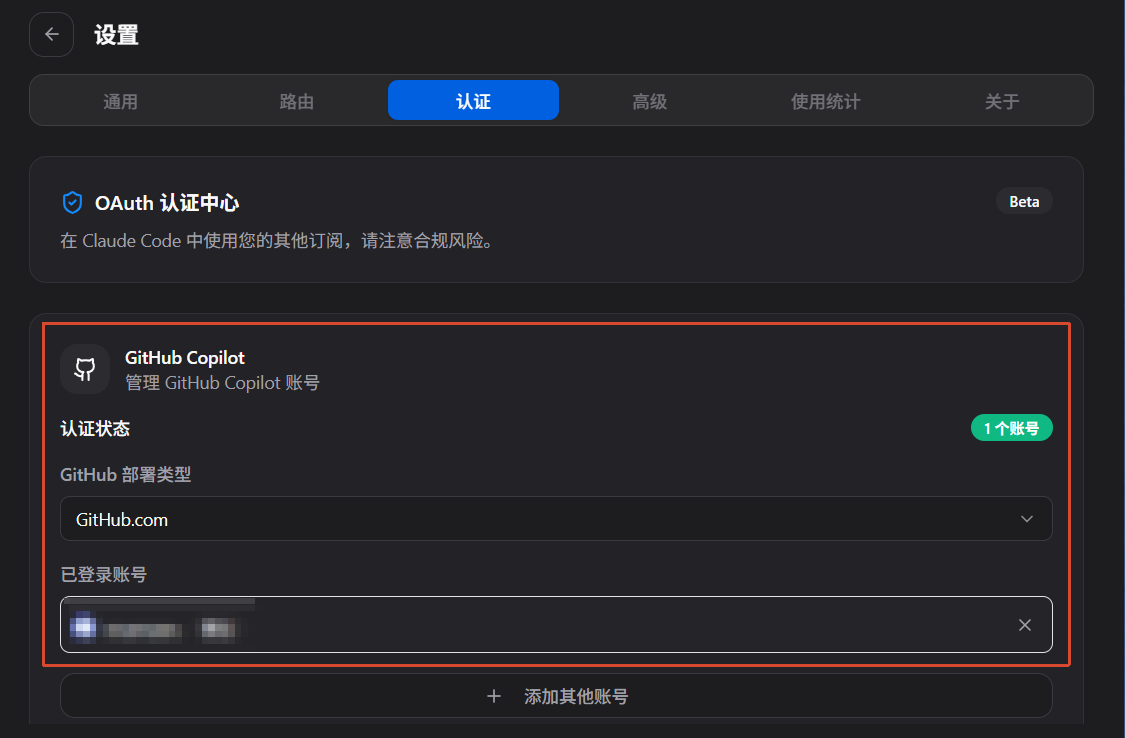Screen dimensions: 1125x738
Task: Click the 认证状态 label
Action: coord(95,429)
